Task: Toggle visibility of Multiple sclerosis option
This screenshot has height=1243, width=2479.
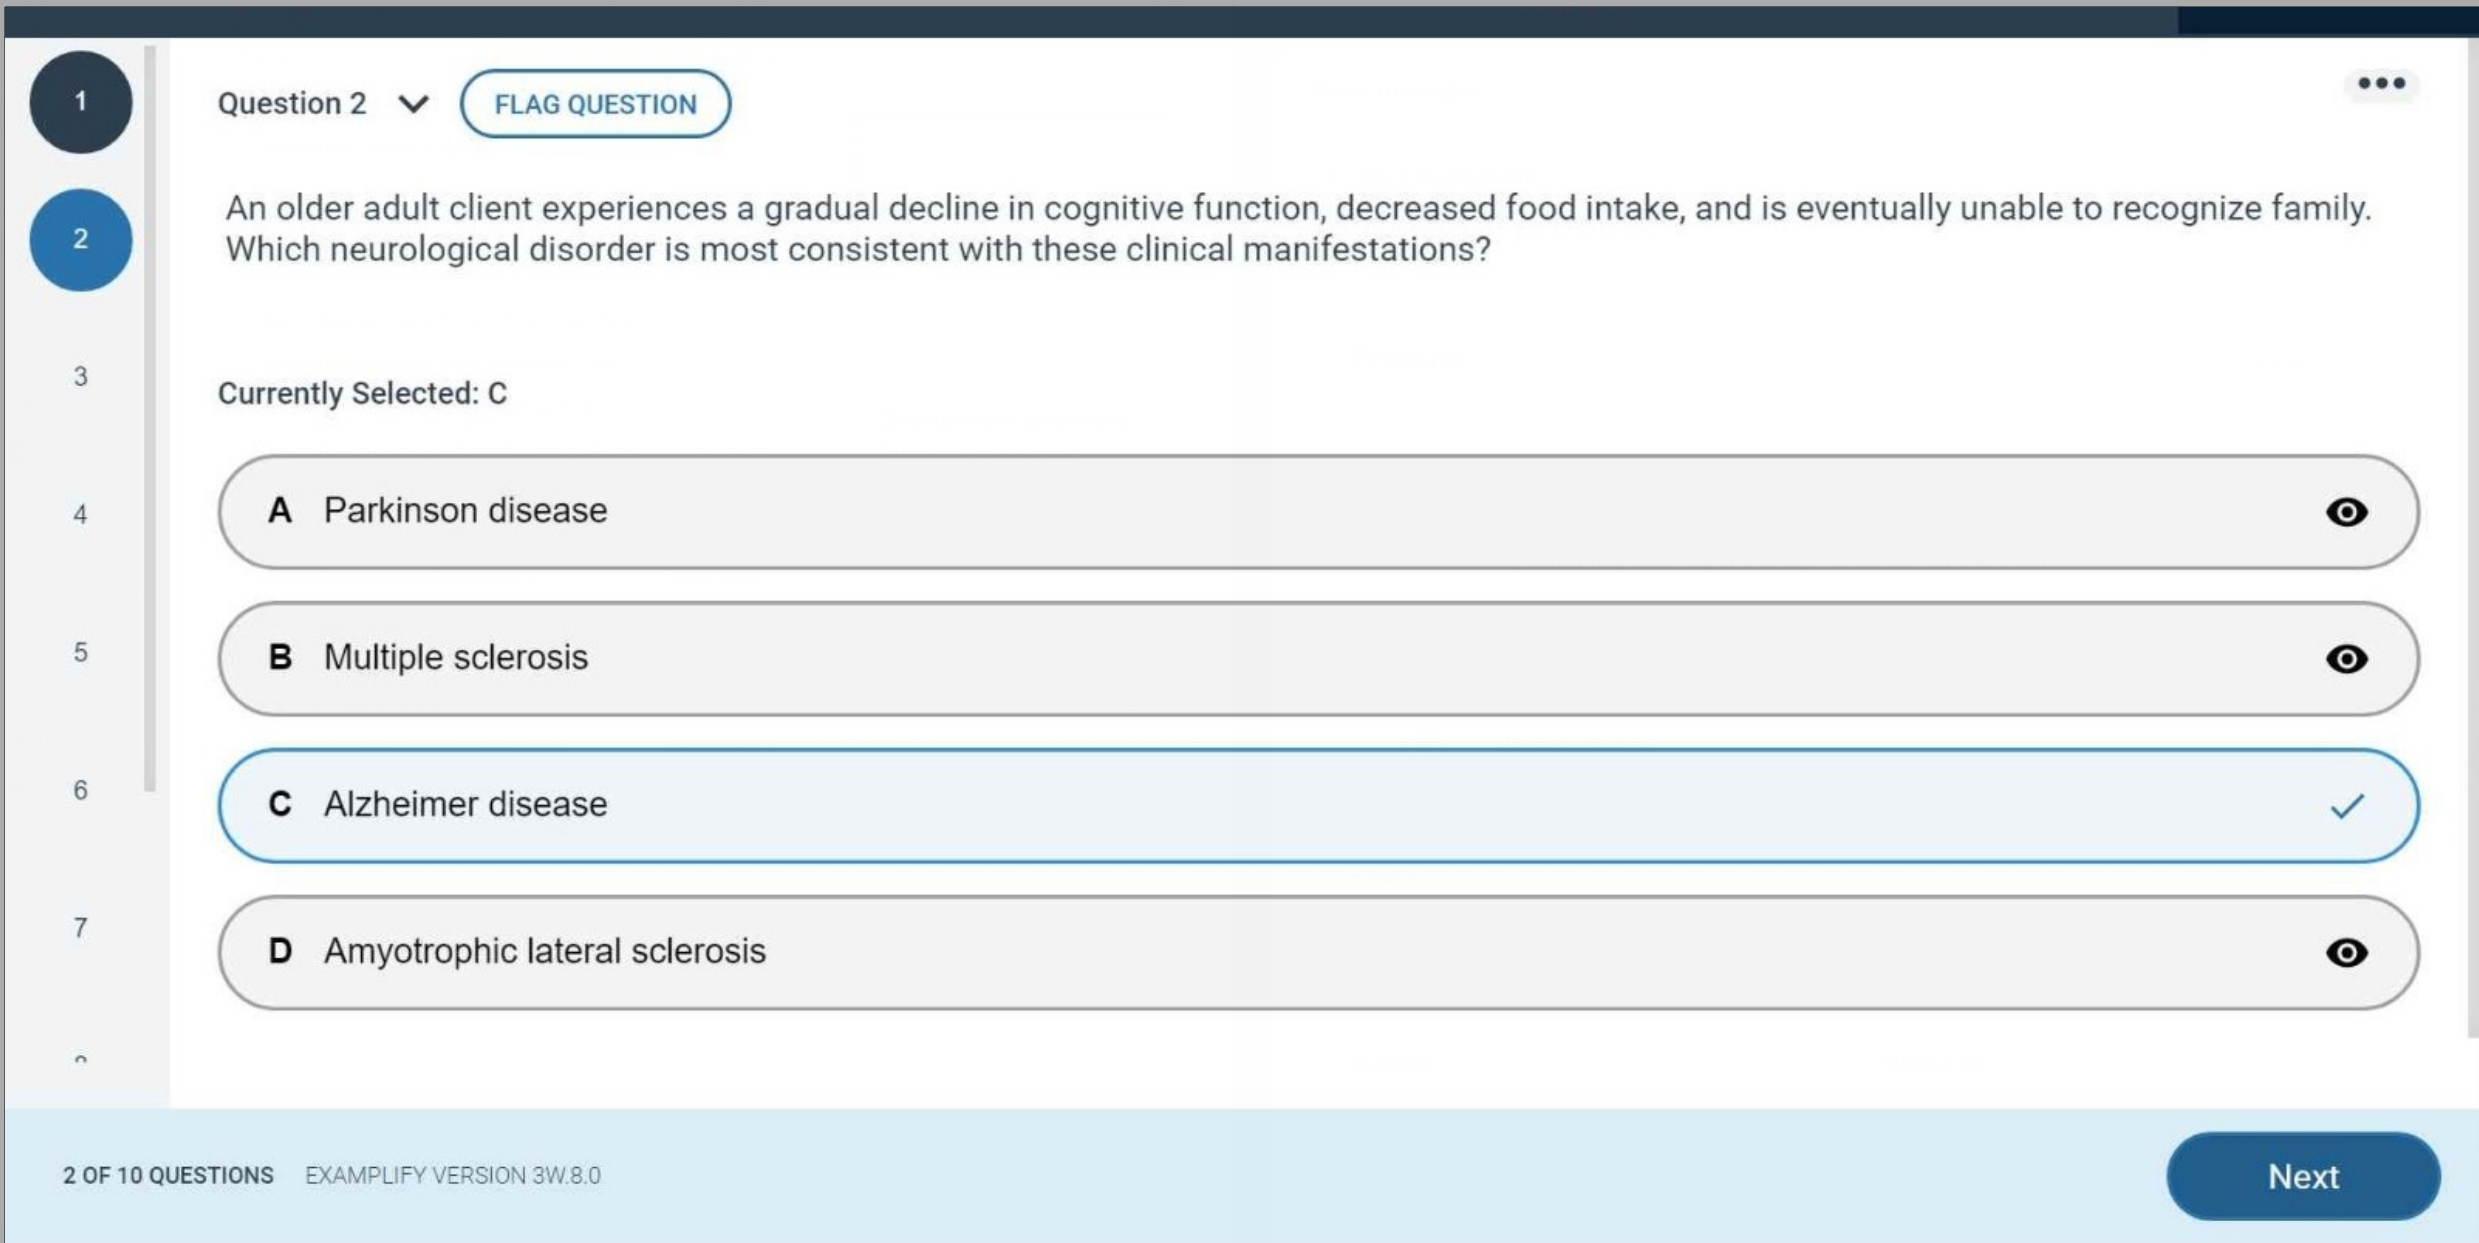Action: 2347,658
